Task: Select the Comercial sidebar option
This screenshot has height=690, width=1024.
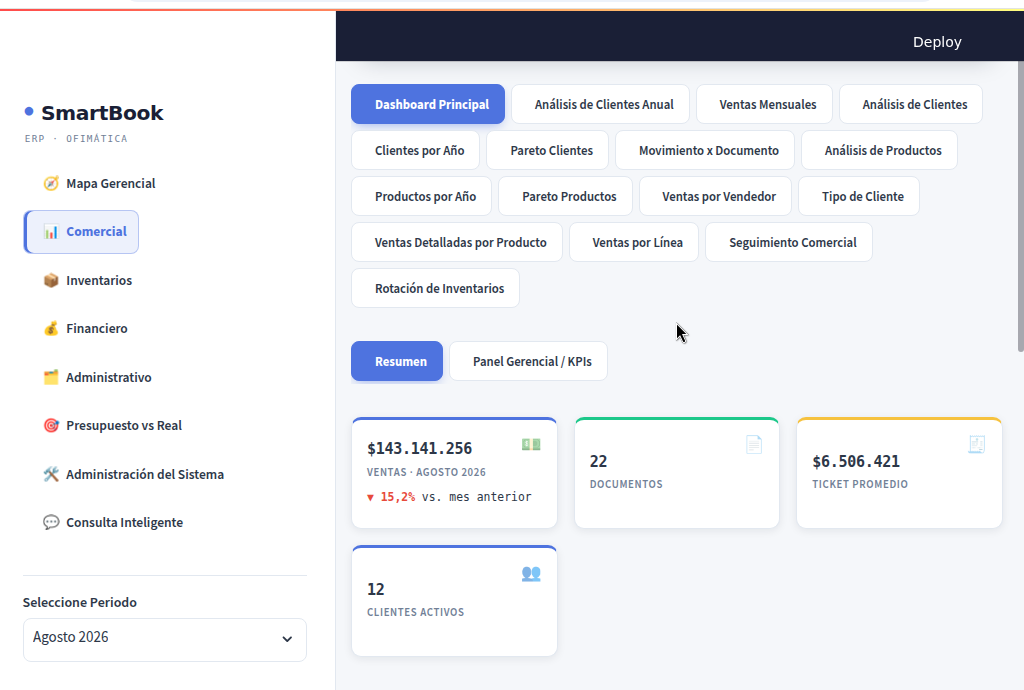Action: tap(82, 232)
